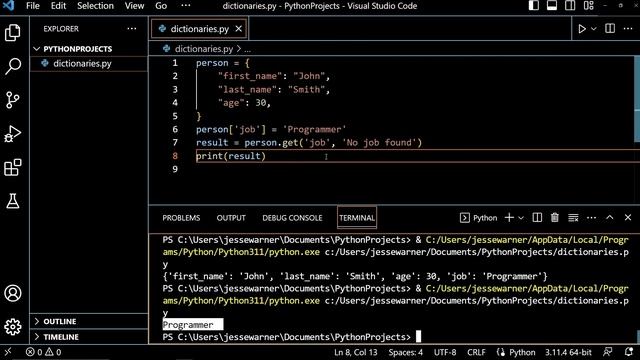Click the editor vertical scrollbar
This screenshot has height=360, width=640.
tap(637, 99)
